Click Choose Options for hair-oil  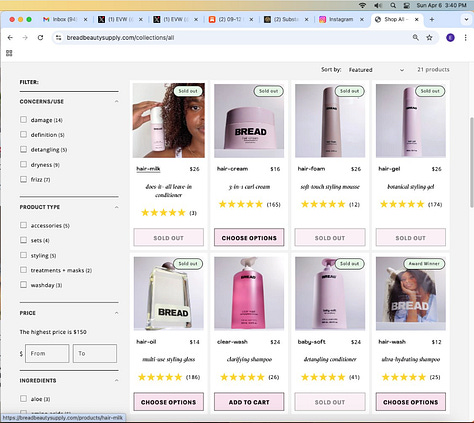pyautogui.click(x=168, y=402)
